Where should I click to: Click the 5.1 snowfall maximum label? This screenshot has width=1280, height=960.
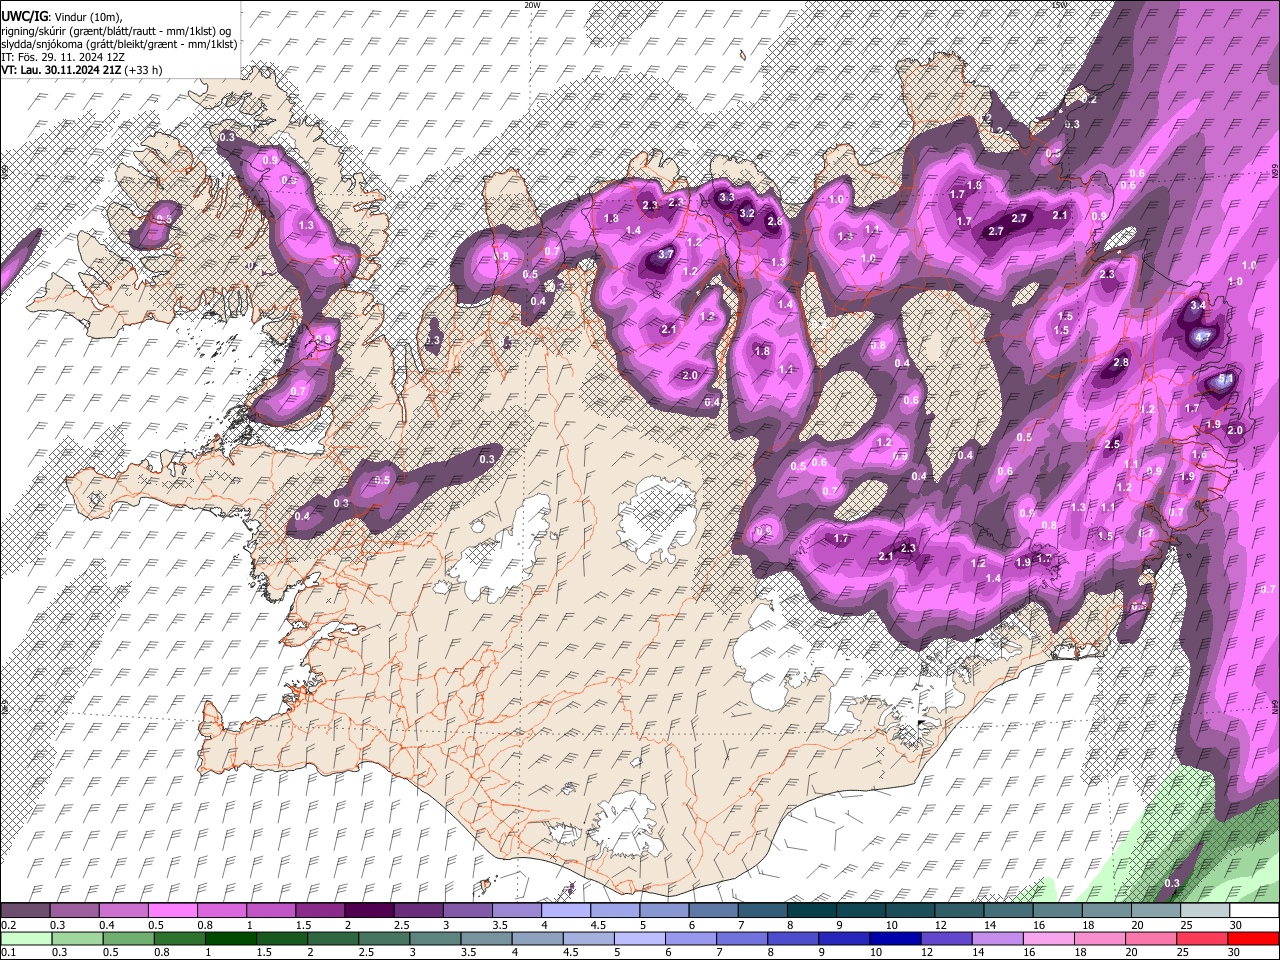pos(1224,381)
